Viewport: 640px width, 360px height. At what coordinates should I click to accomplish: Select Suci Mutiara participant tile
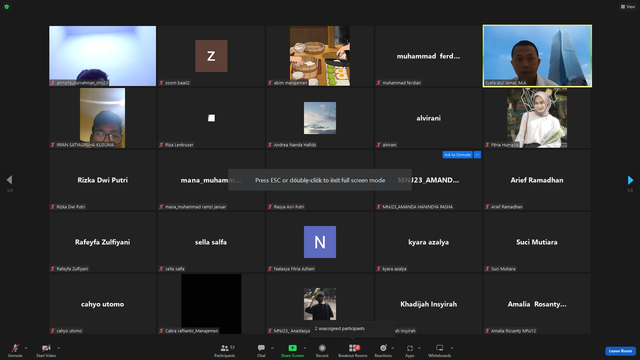pos(537,242)
